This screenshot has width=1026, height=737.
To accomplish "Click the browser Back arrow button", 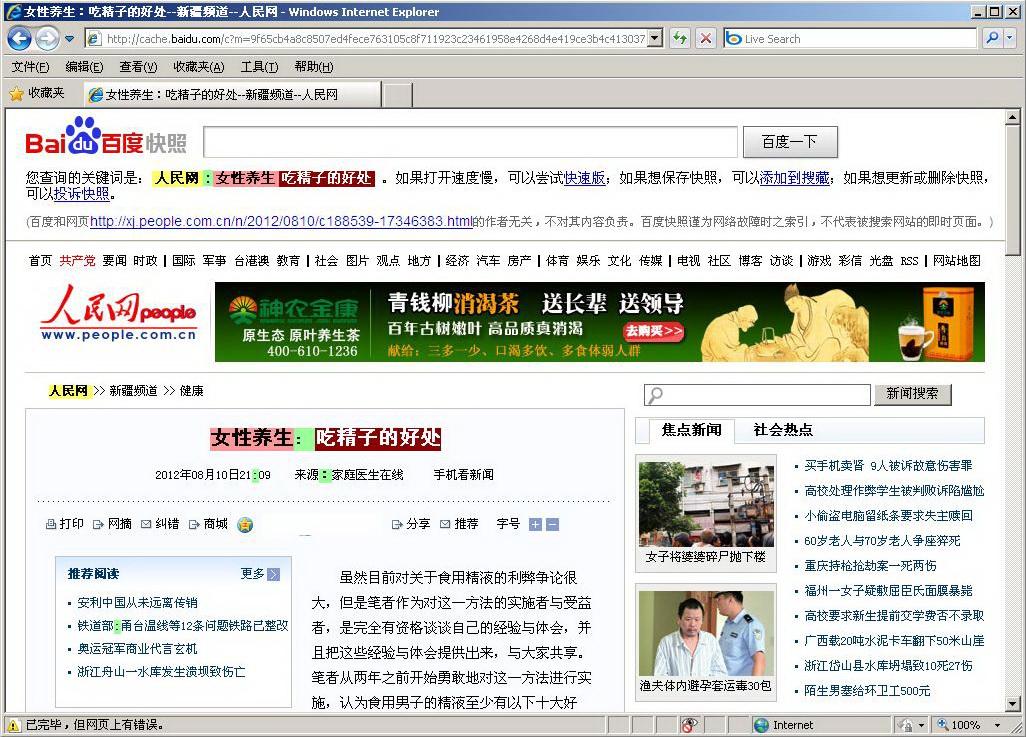I will [19, 39].
